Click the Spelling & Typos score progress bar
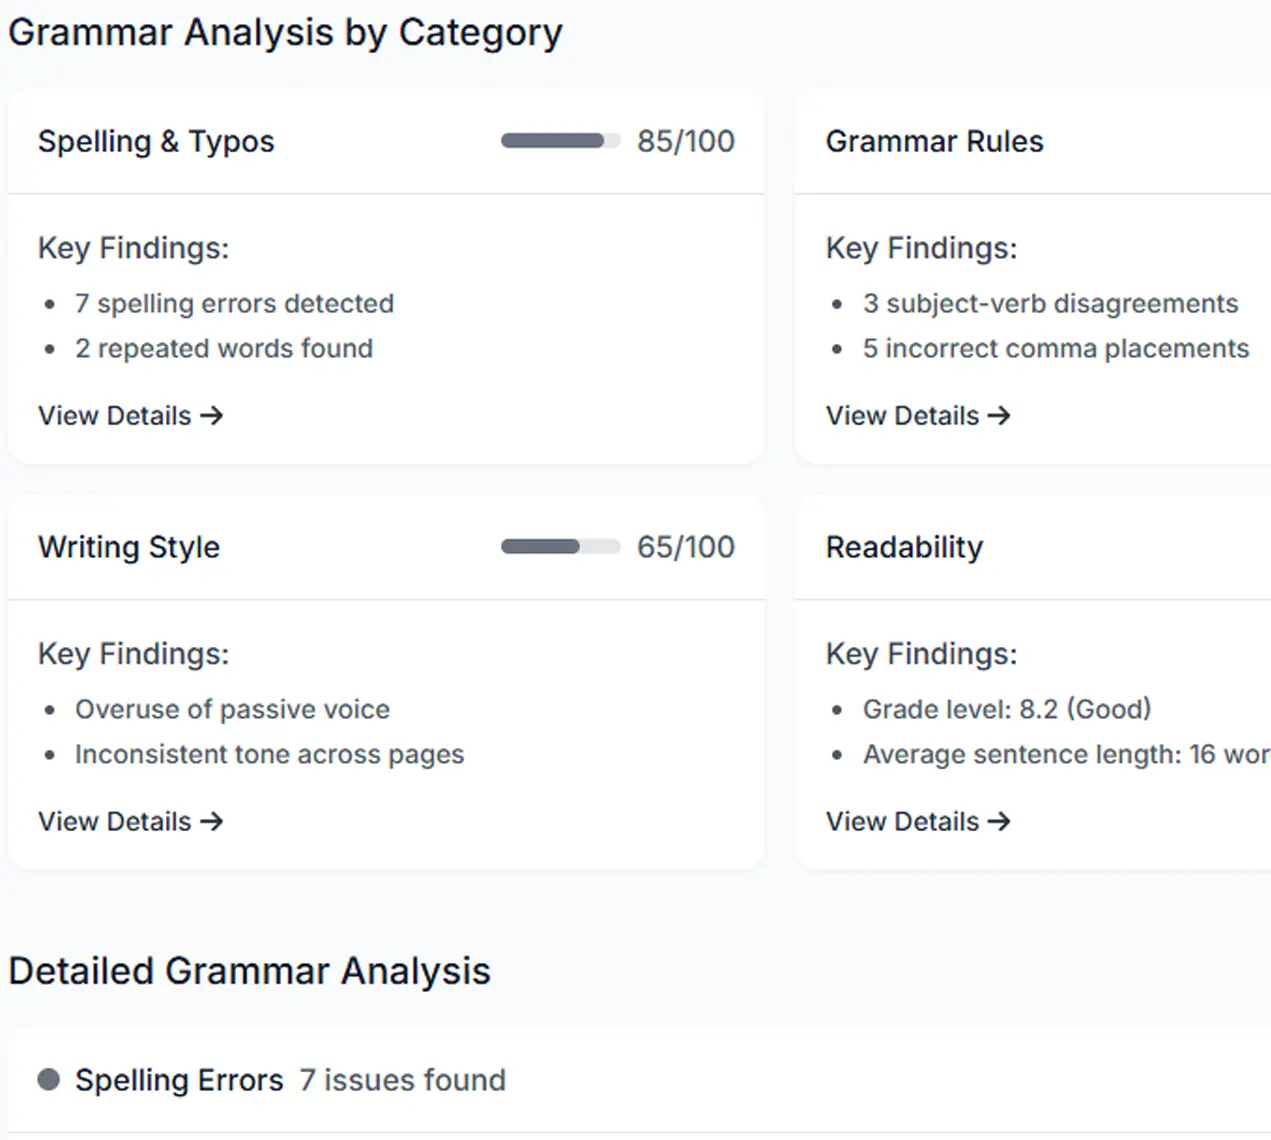The height and width of the screenshot is (1140, 1271). point(560,141)
